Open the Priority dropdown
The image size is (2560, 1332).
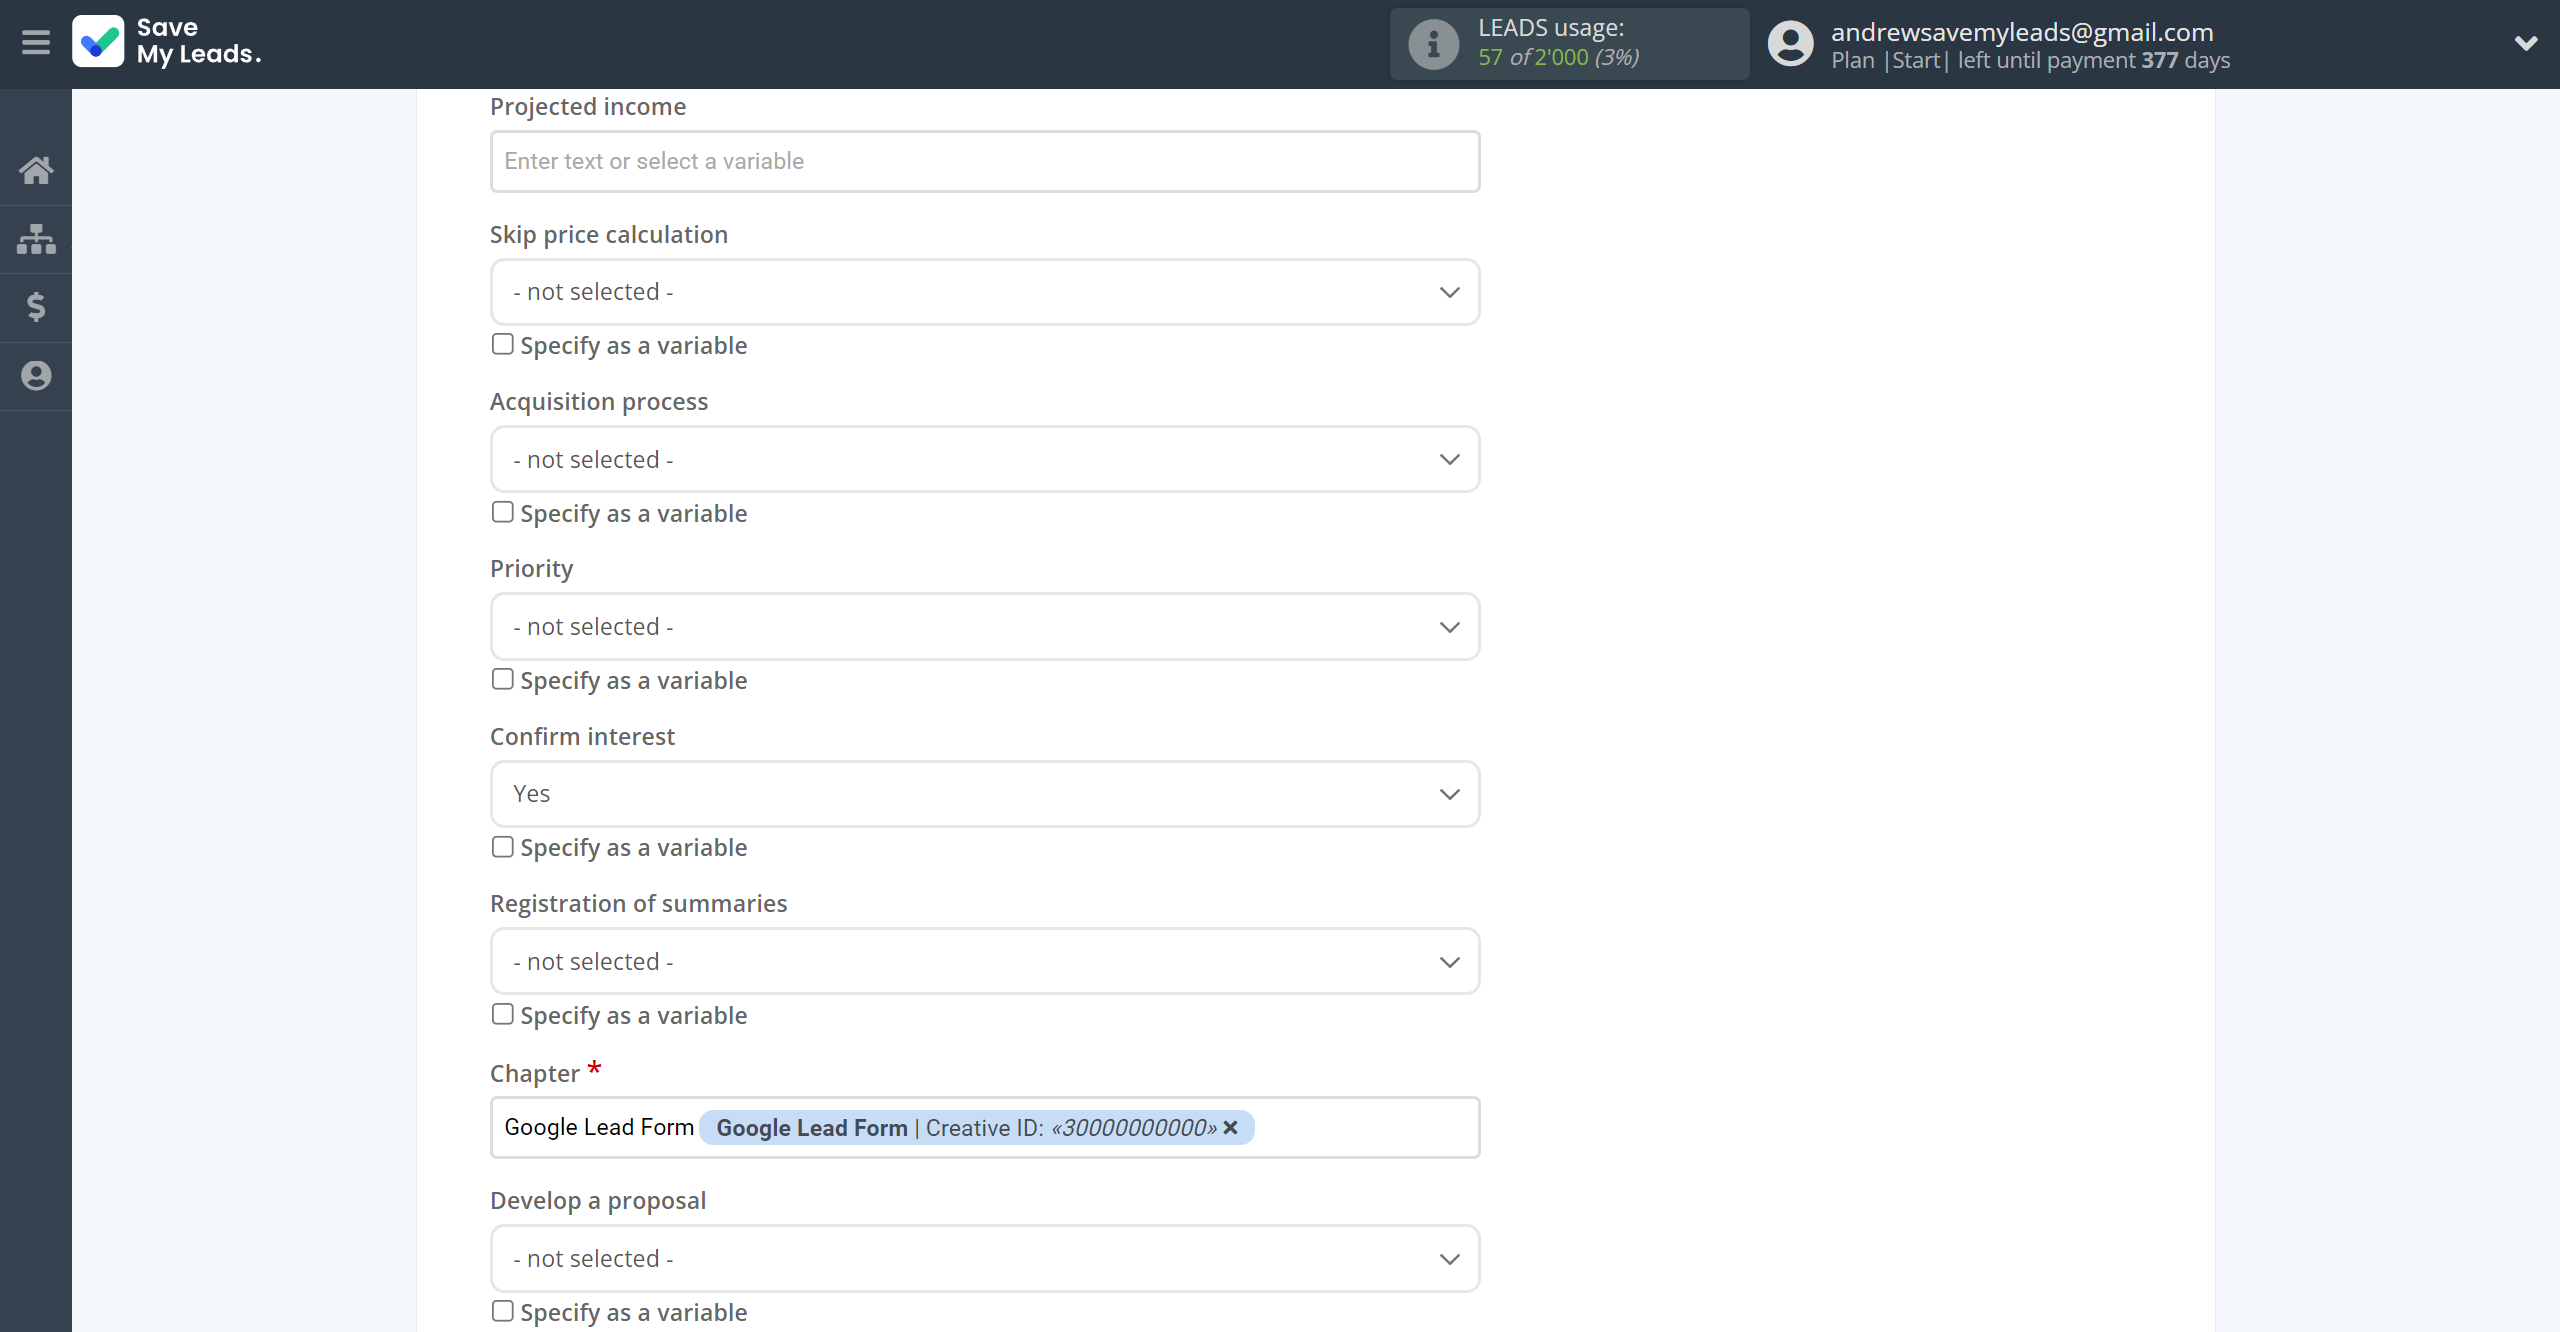click(985, 627)
